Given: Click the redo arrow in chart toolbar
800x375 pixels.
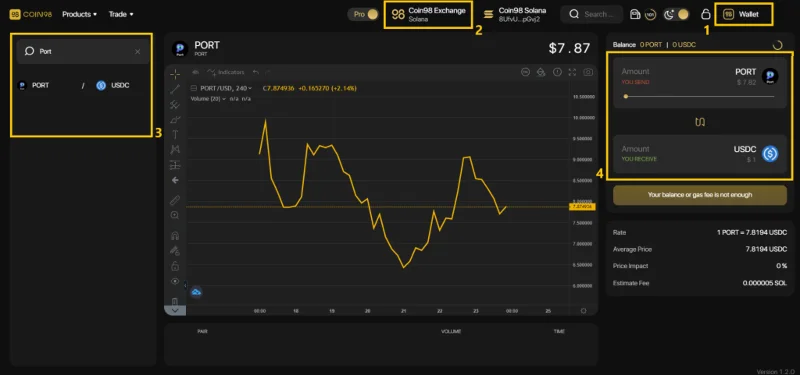Looking at the screenshot, I should pyautogui.click(x=268, y=72).
